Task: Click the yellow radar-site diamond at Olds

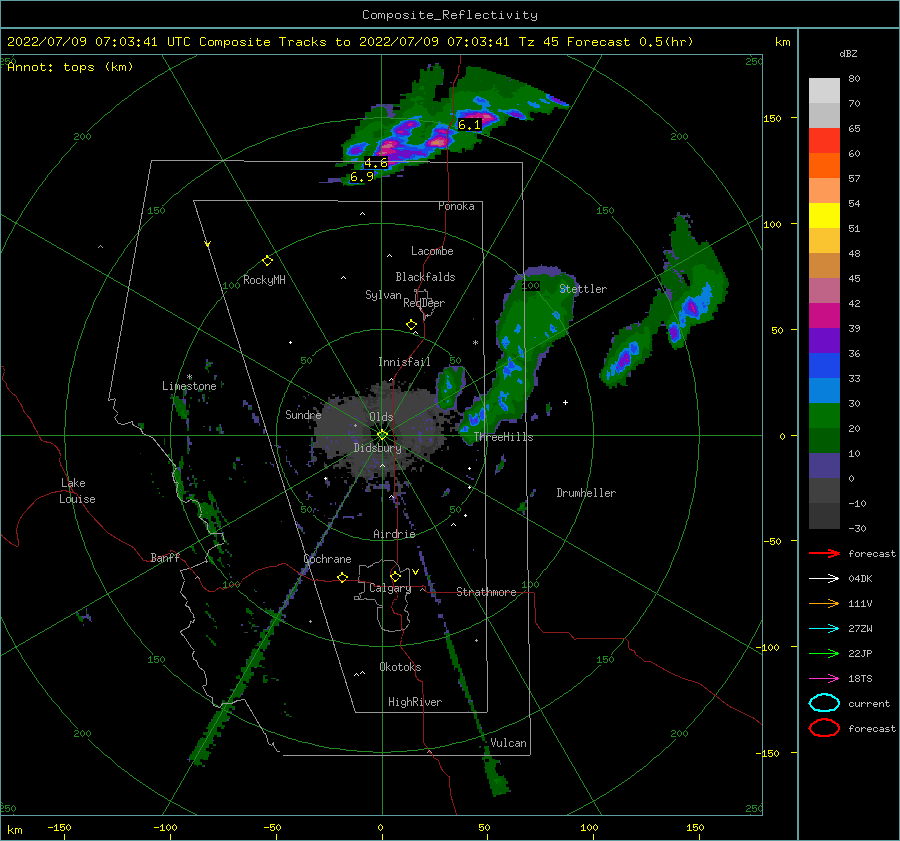Action: point(382,435)
